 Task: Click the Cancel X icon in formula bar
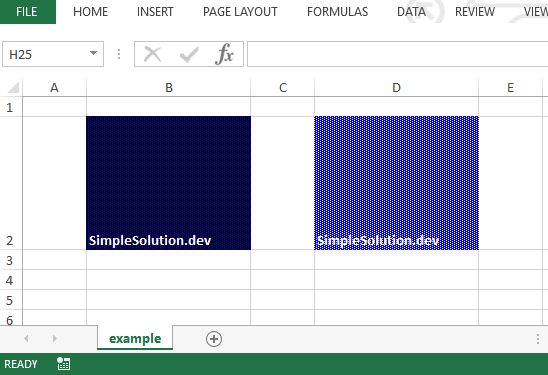153,54
